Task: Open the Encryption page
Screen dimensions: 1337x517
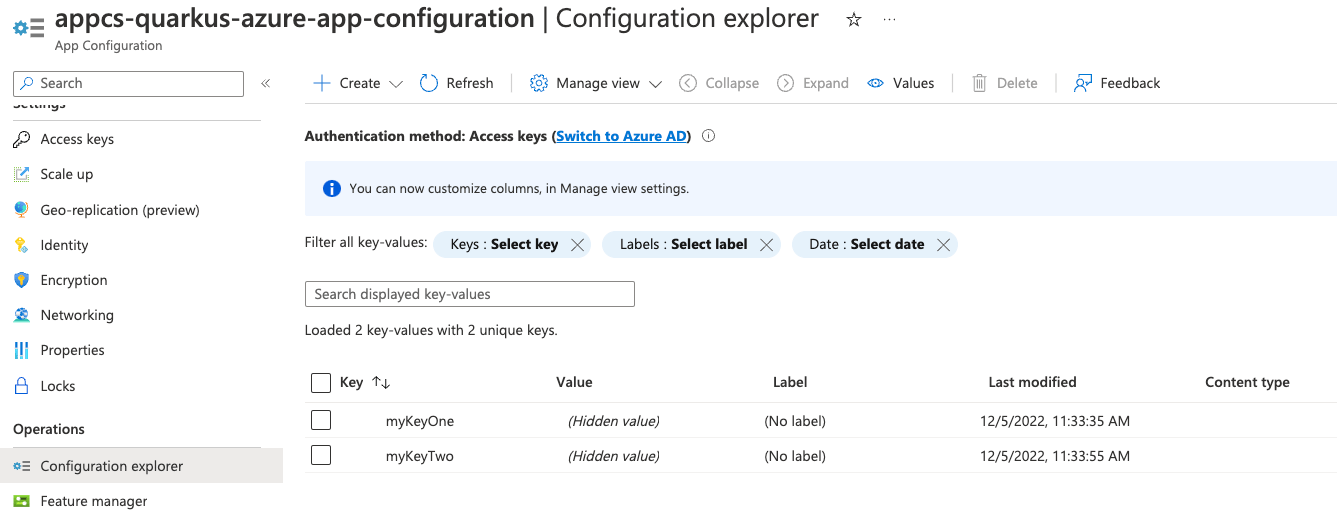Action: pos(74,280)
